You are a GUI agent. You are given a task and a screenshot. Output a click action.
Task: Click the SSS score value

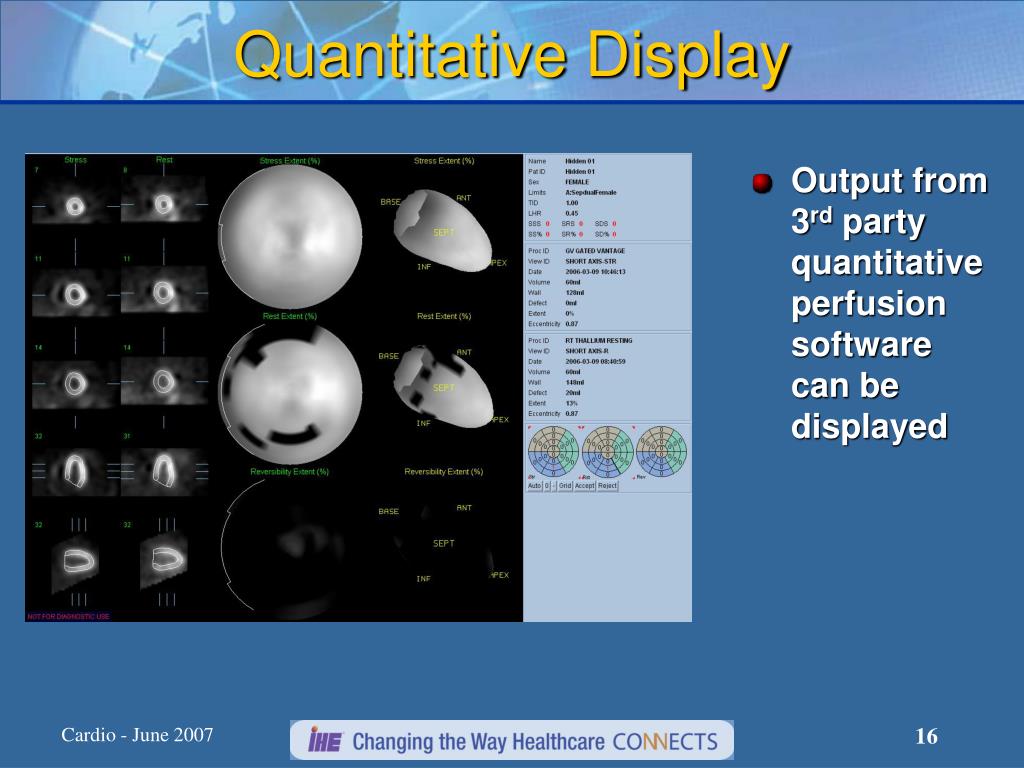pos(547,224)
